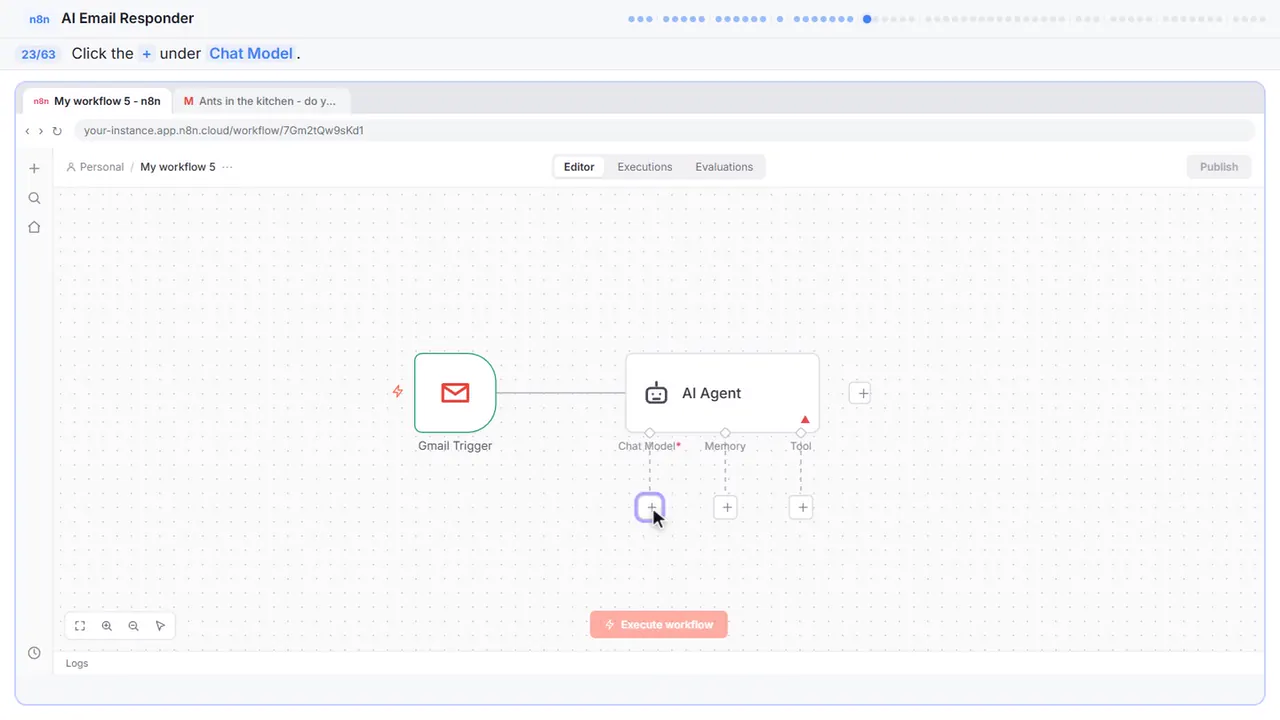Click the browser address bar
1280x720 pixels.
tap(664, 131)
